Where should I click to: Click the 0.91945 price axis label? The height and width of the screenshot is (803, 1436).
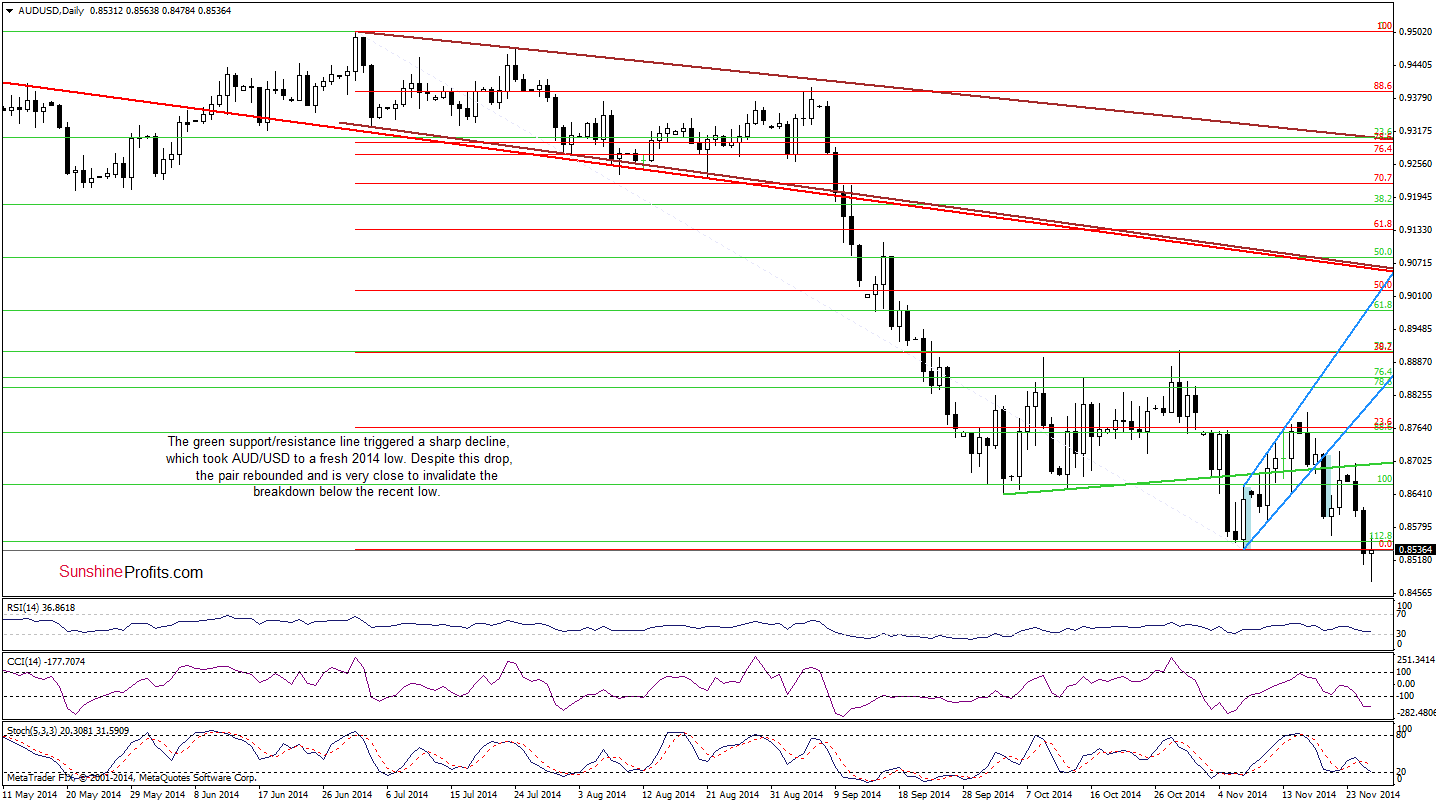click(x=1416, y=197)
